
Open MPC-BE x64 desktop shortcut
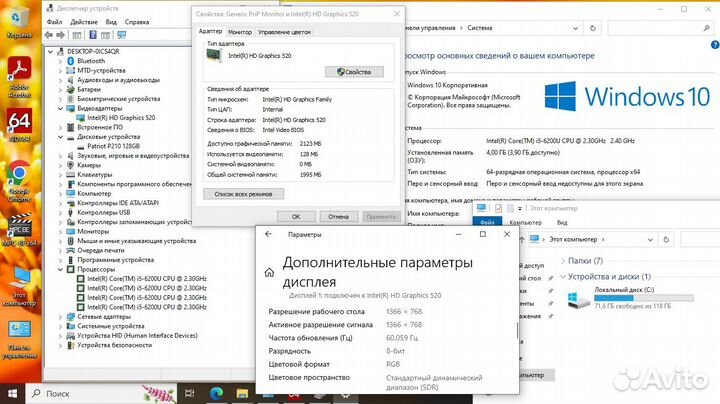(x=19, y=230)
